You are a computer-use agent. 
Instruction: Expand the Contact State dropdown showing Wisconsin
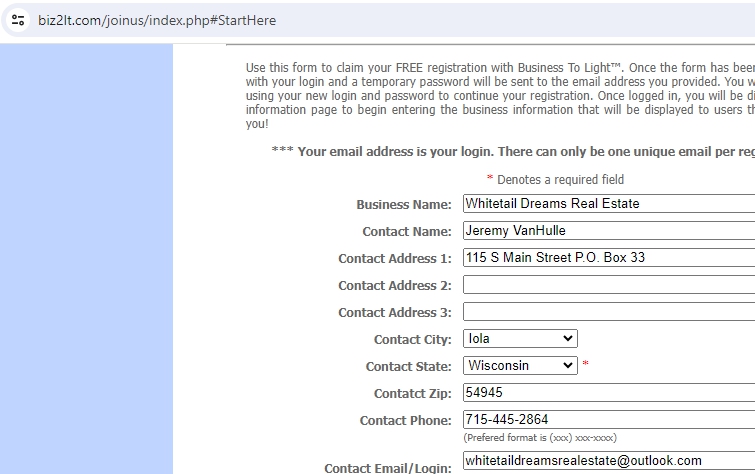point(520,366)
